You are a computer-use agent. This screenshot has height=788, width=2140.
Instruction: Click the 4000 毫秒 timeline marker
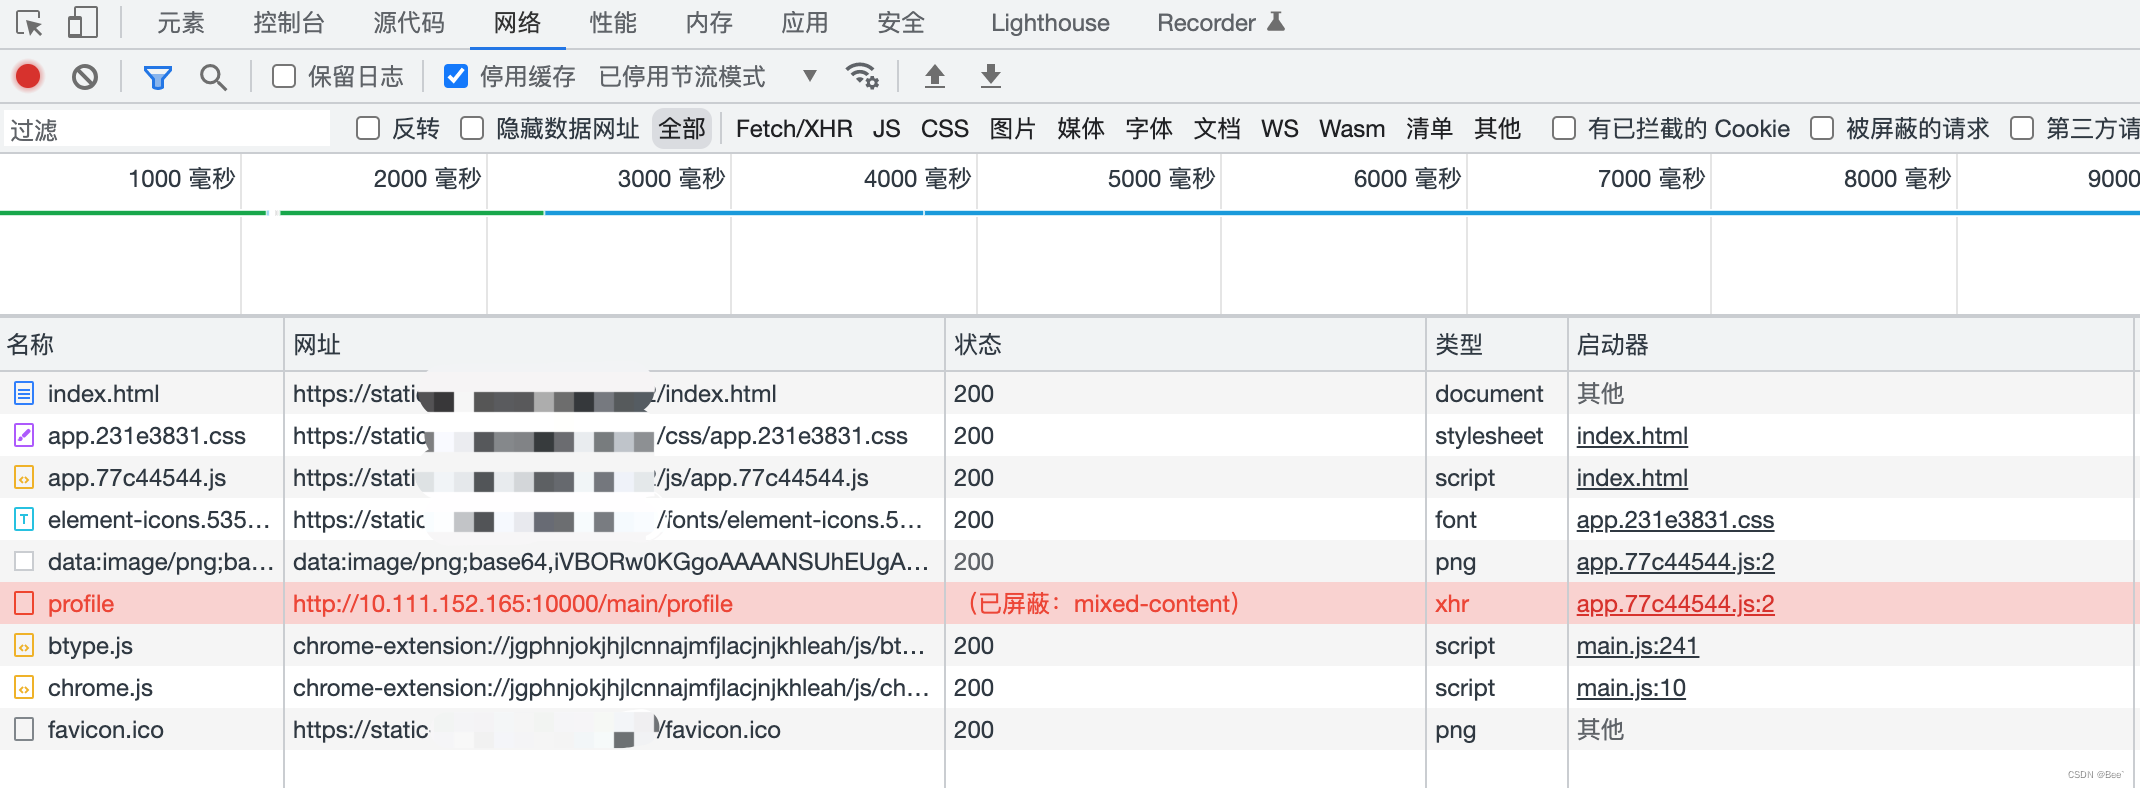click(917, 178)
